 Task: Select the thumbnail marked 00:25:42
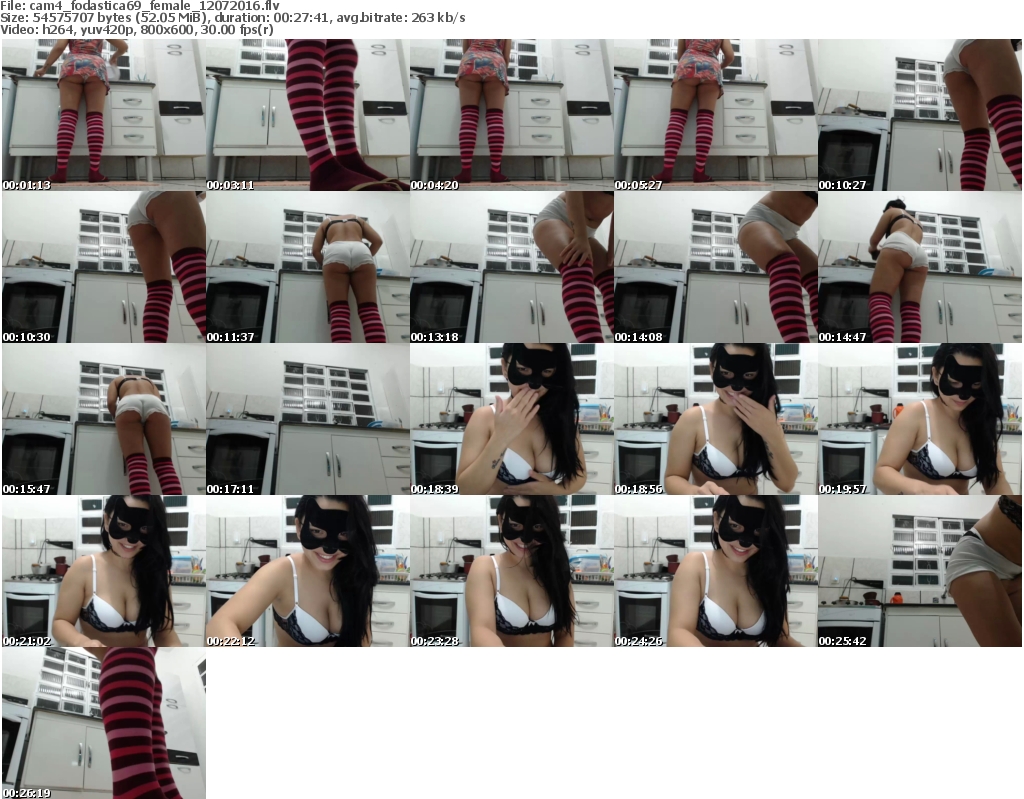[x=920, y=571]
